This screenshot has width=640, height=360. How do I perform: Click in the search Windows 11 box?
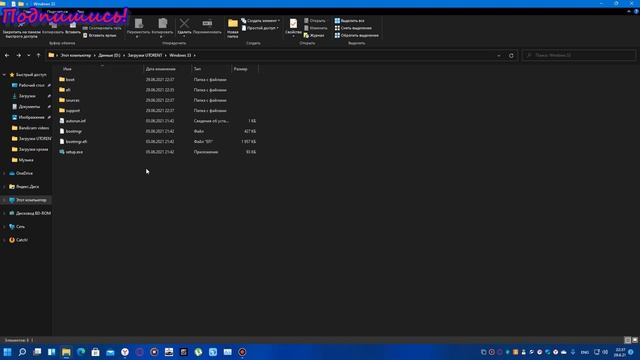[x=579, y=55]
